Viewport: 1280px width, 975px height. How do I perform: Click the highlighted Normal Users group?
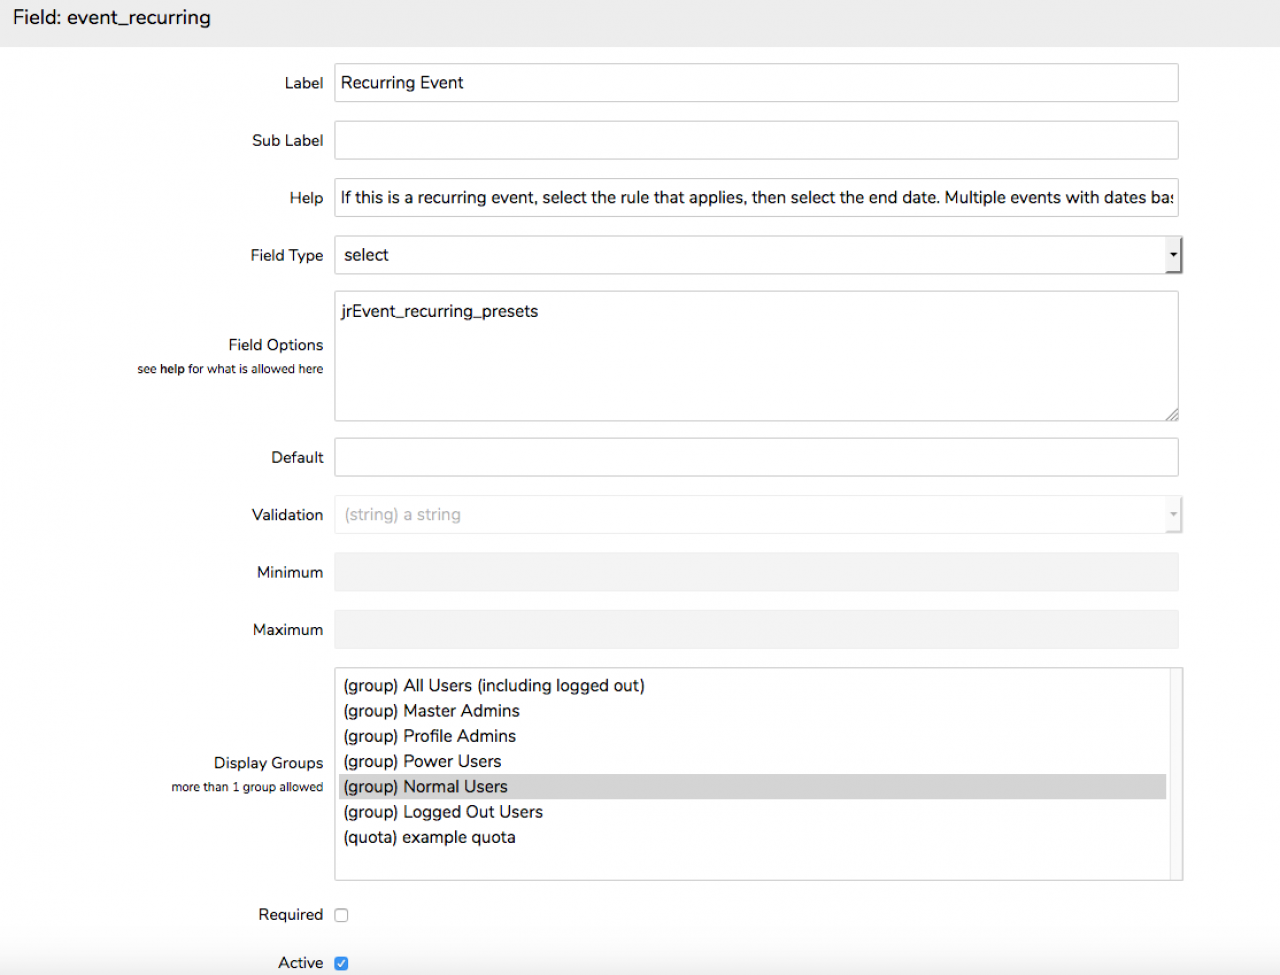(x=425, y=787)
